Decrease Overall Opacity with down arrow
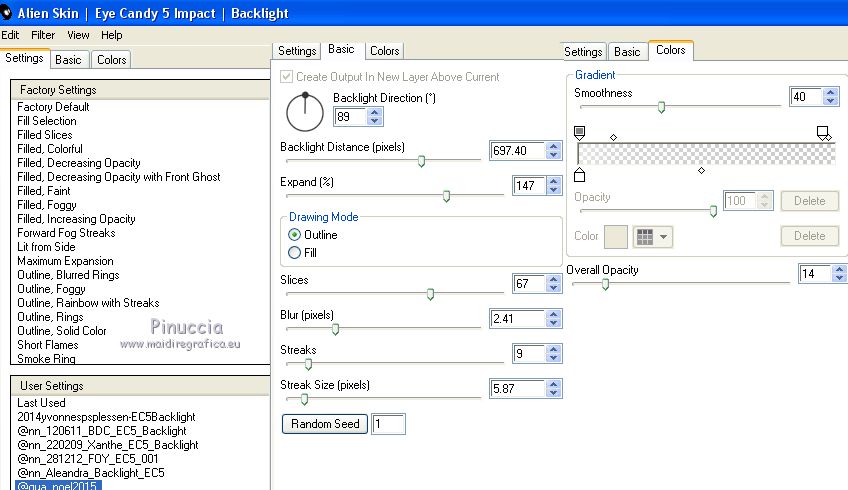 pyautogui.click(x=839, y=277)
